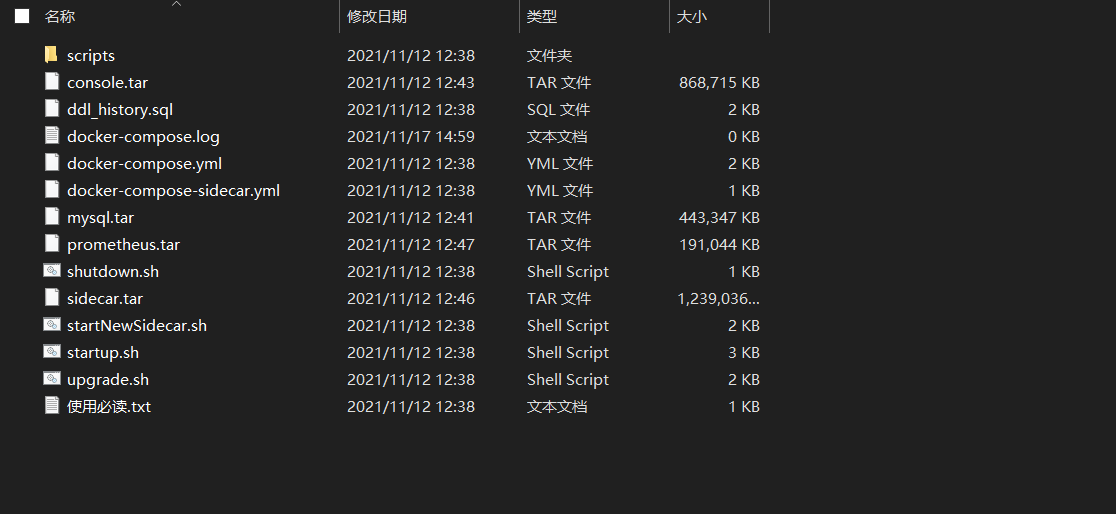Click the startNewSidecar.sh script icon
The image size is (1116, 514).
pos(51,325)
